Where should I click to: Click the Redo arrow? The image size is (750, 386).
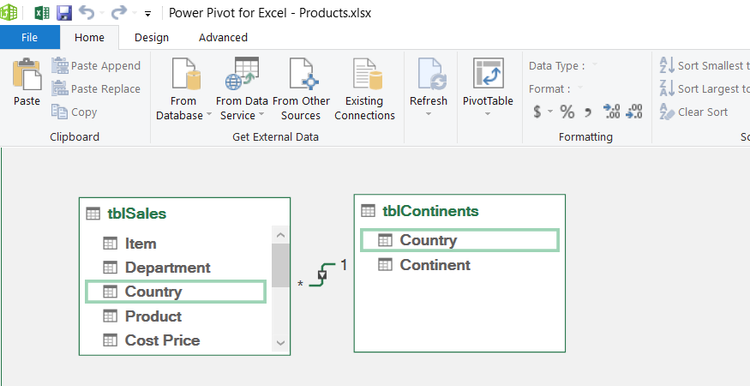click(x=119, y=12)
